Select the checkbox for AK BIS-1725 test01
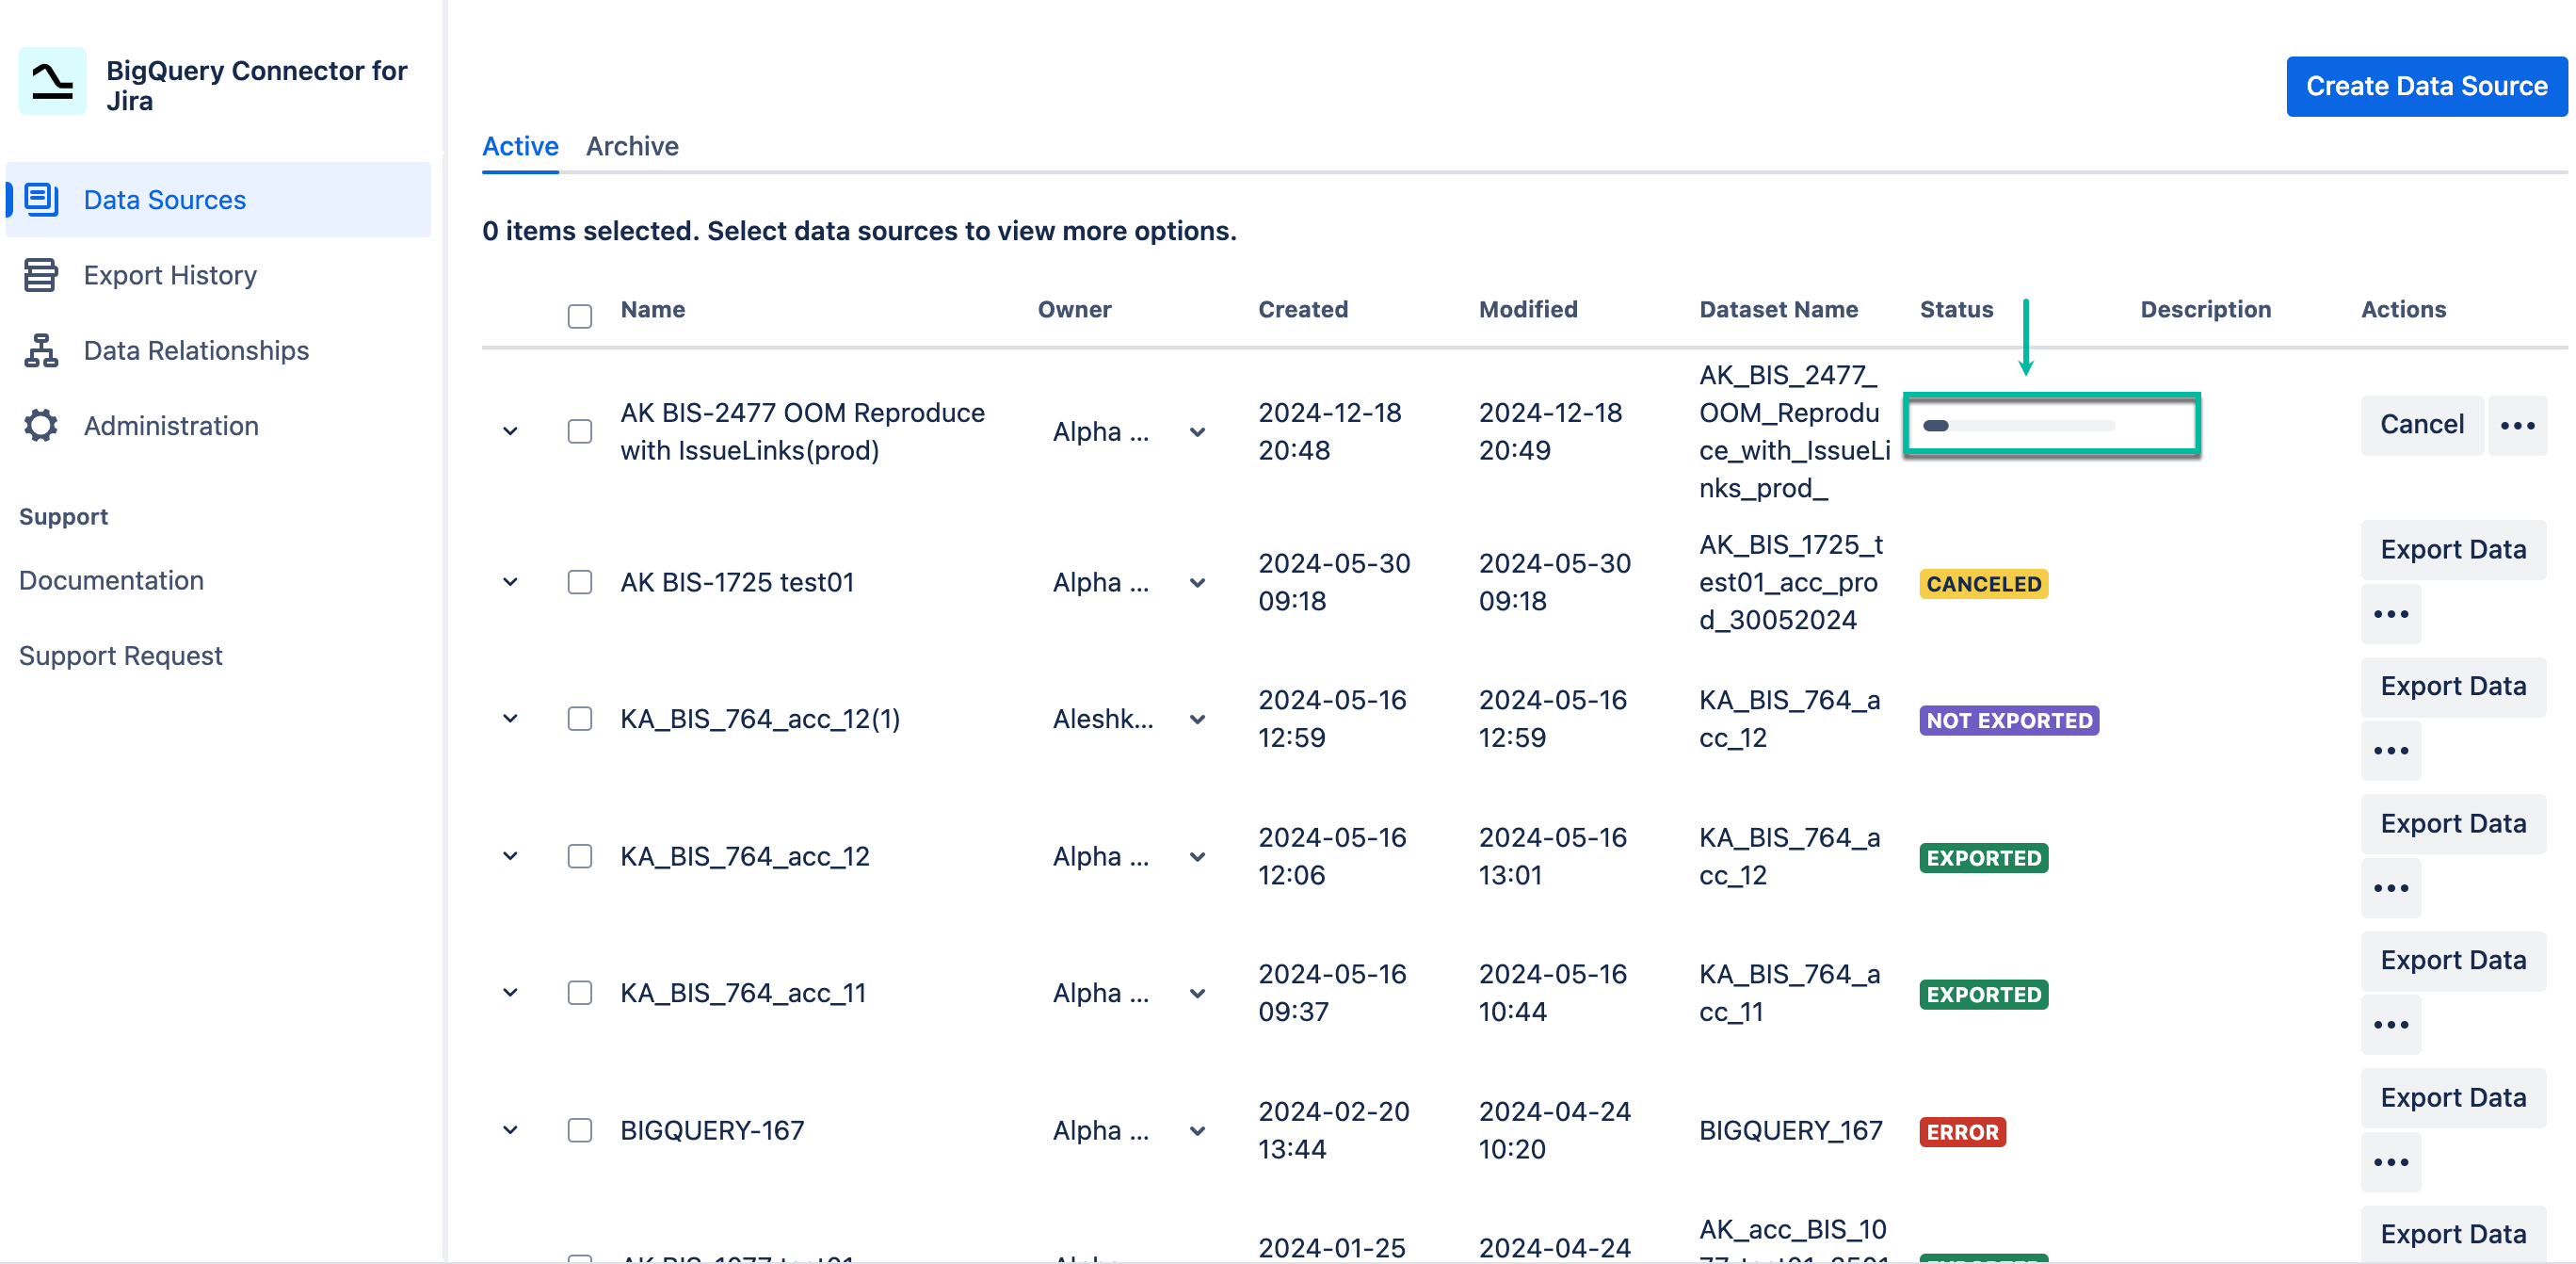The height and width of the screenshot is (1264, 2576). (x=579, y=582)
